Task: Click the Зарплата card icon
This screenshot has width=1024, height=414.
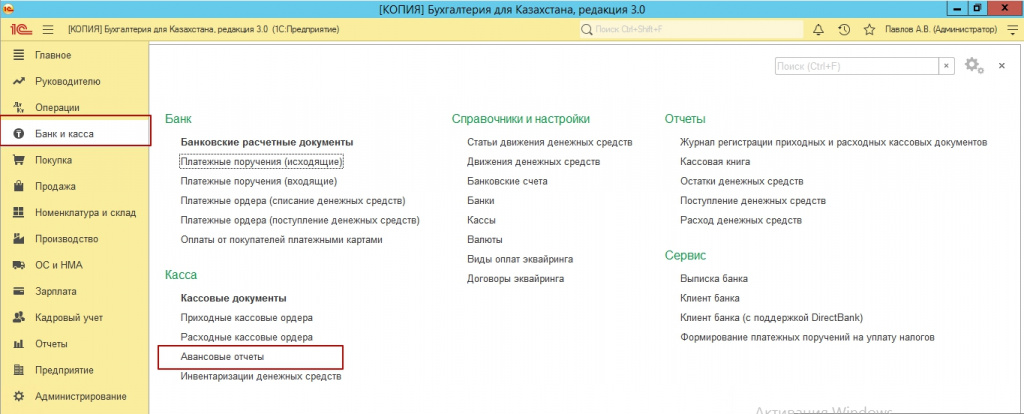Action: pos(19,291)
